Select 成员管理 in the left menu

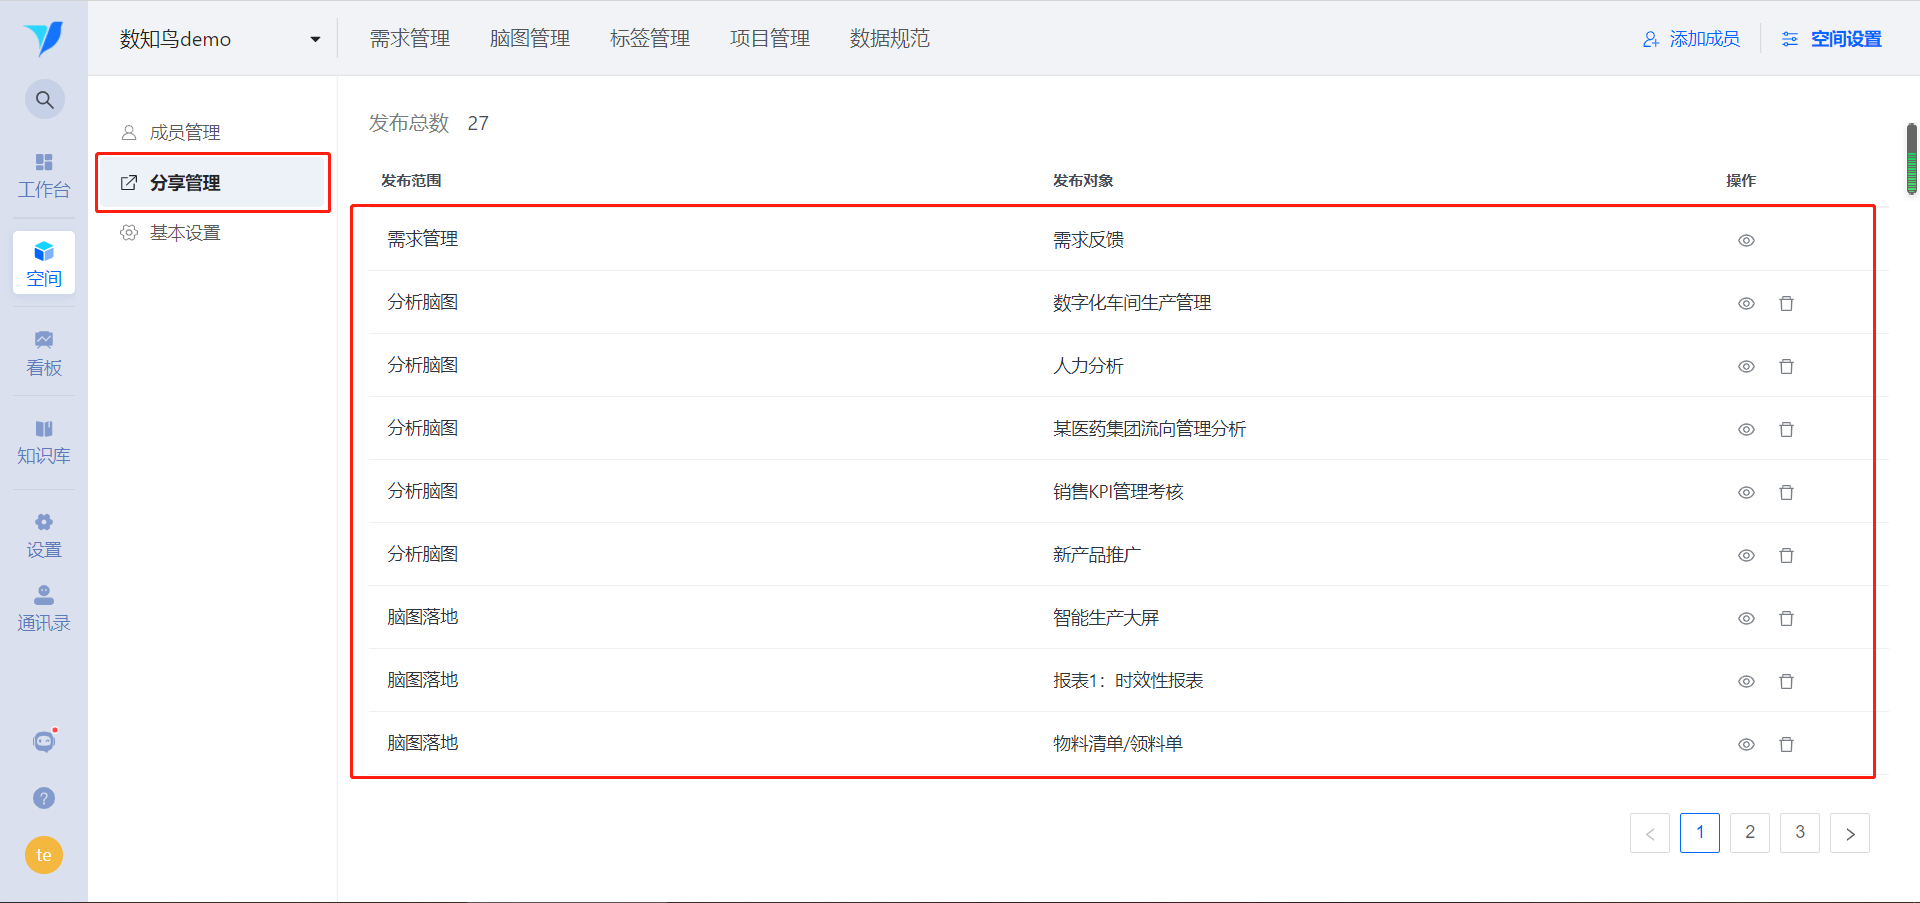[185, 132]
